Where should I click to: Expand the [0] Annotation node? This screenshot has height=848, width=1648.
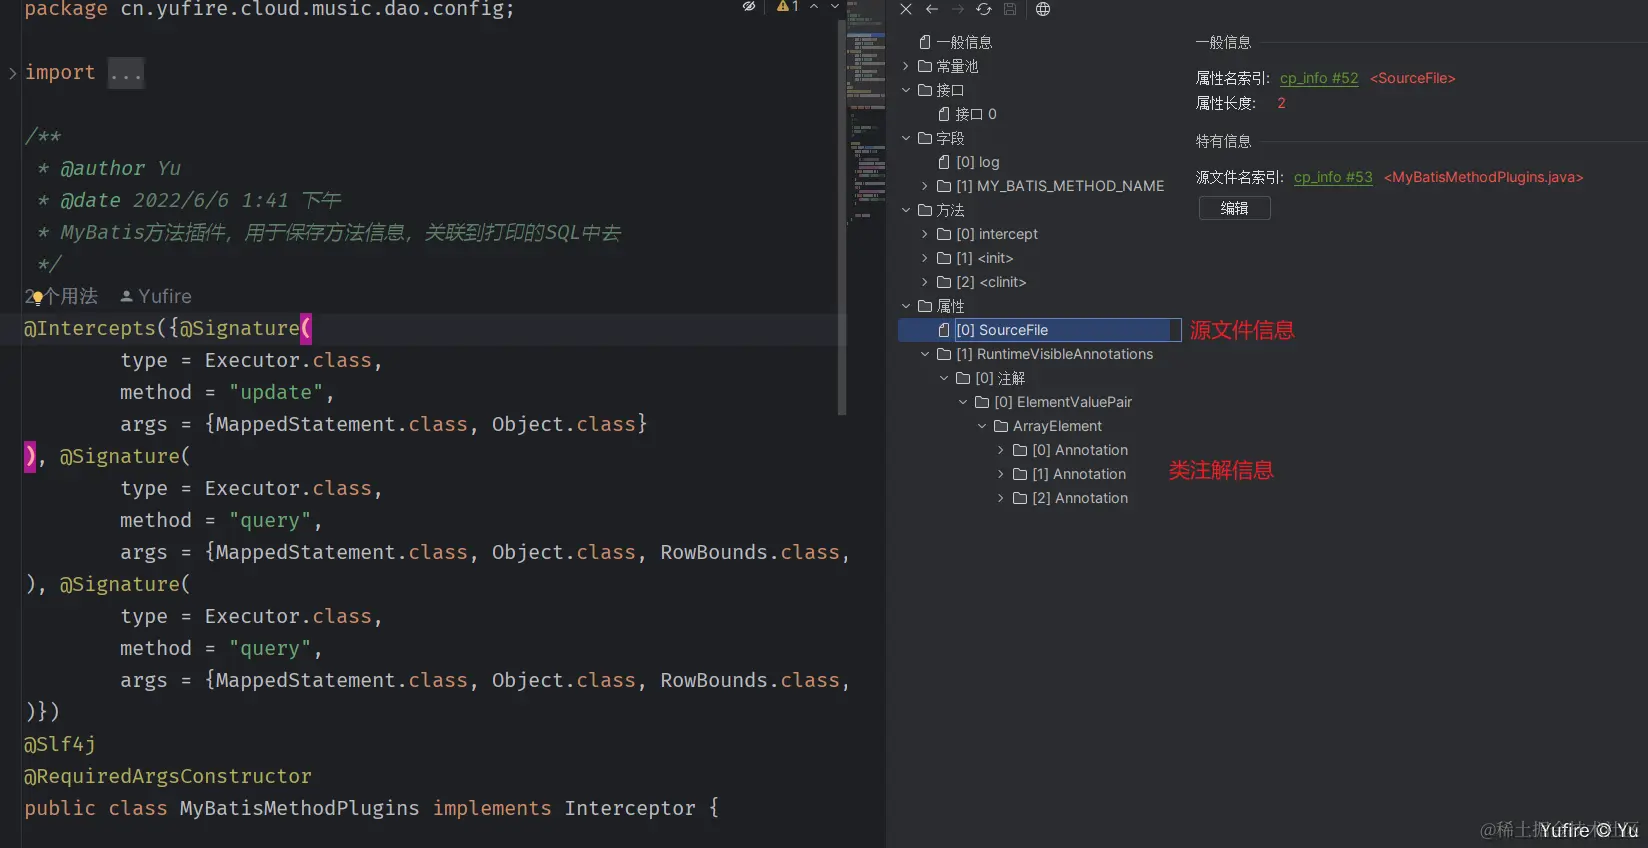1001,450
